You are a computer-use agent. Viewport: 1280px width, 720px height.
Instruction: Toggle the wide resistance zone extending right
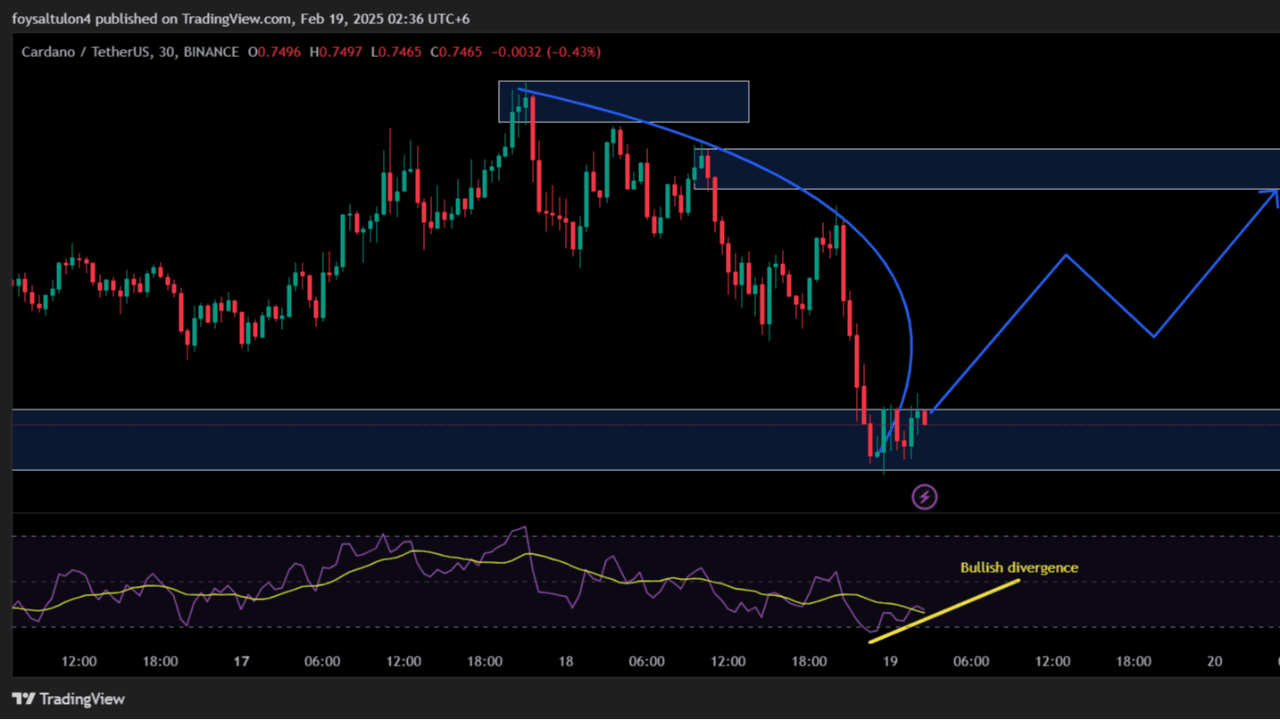click(x=1000, y=168)
